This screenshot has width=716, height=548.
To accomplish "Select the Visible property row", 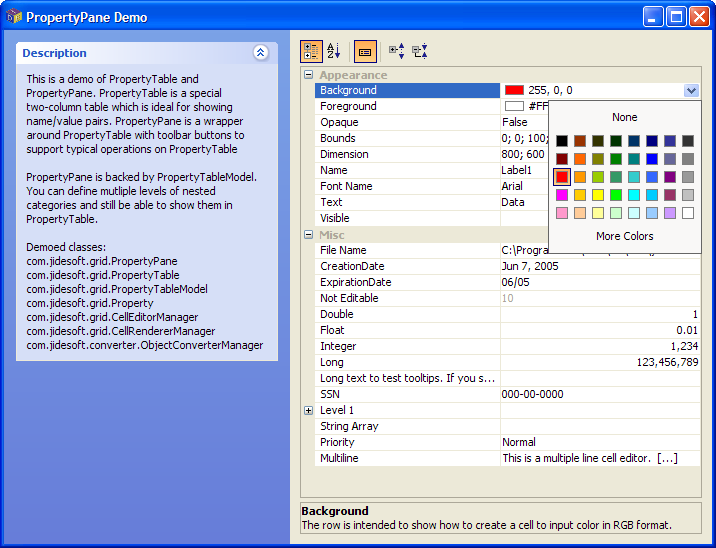I will (407, 218).
